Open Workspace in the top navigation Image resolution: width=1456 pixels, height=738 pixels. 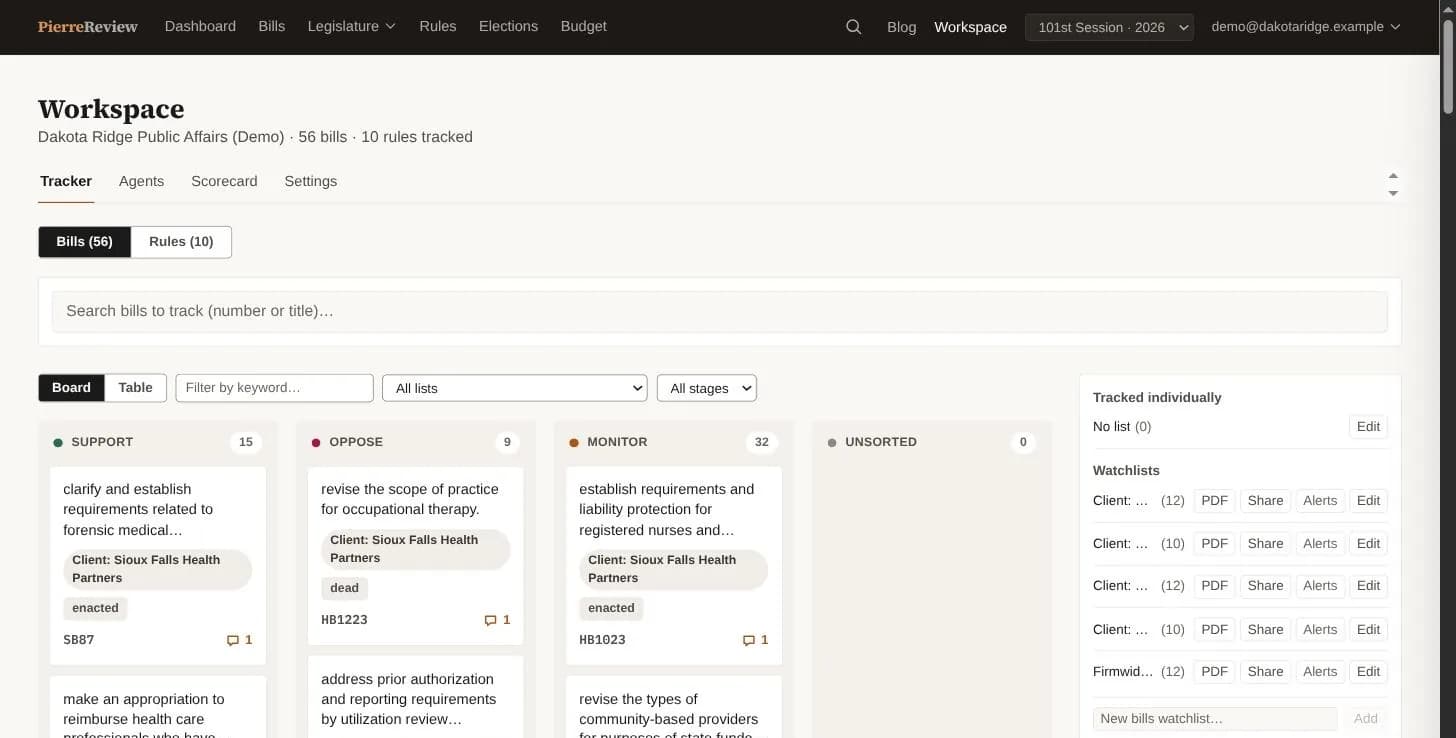click(x=970, y=27)
